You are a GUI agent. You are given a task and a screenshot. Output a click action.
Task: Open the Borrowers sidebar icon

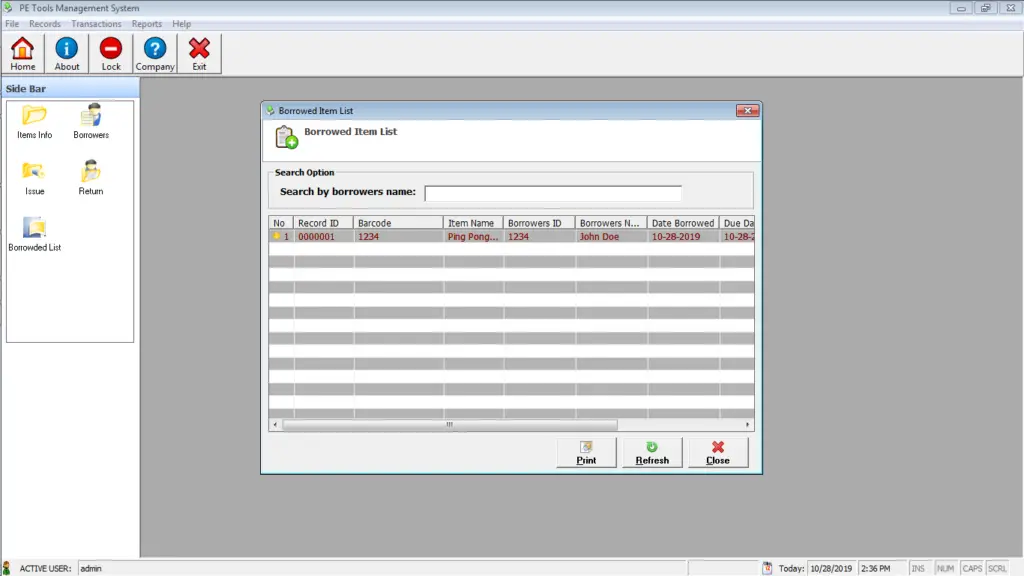[x=90, y=120]
